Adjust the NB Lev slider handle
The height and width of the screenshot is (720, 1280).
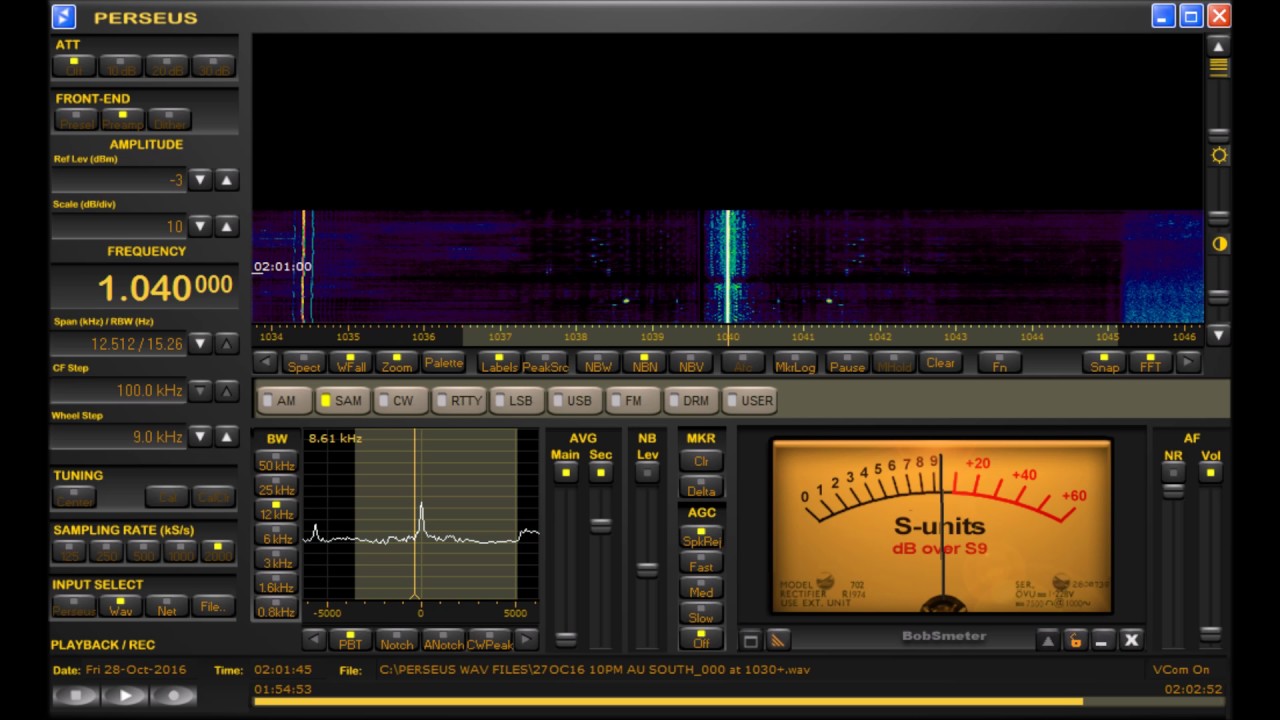click(x=647, y=569)
